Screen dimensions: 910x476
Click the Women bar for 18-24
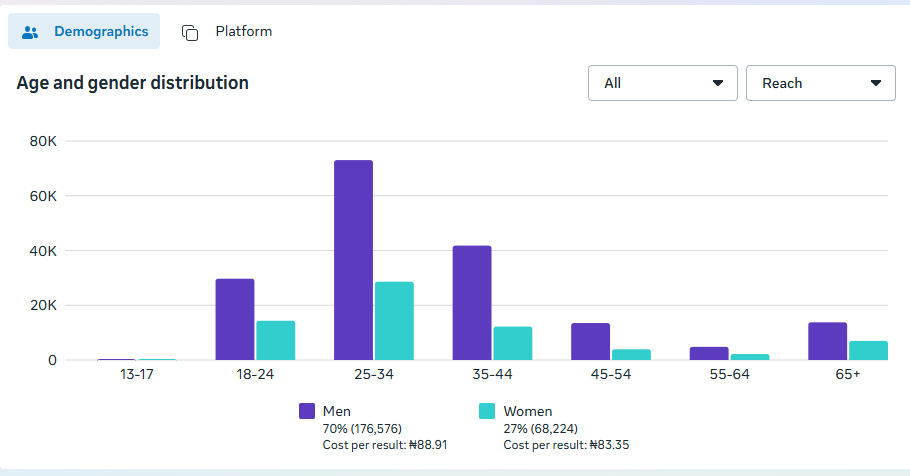pos(276,341)
